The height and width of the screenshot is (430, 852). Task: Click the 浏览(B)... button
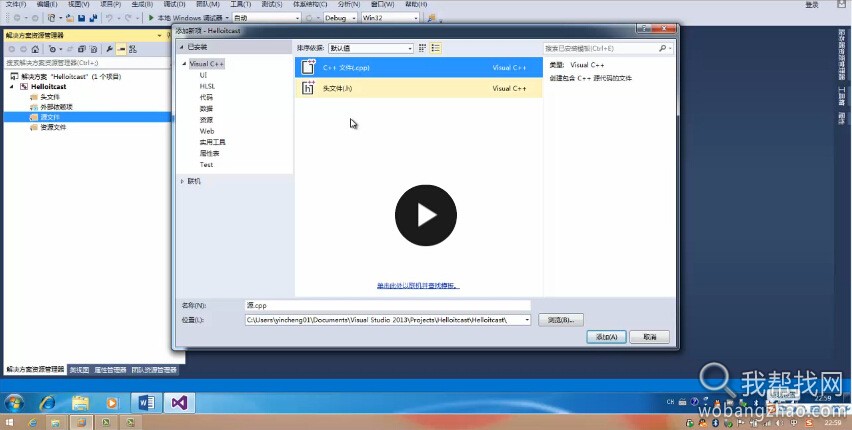click(561, 320)
